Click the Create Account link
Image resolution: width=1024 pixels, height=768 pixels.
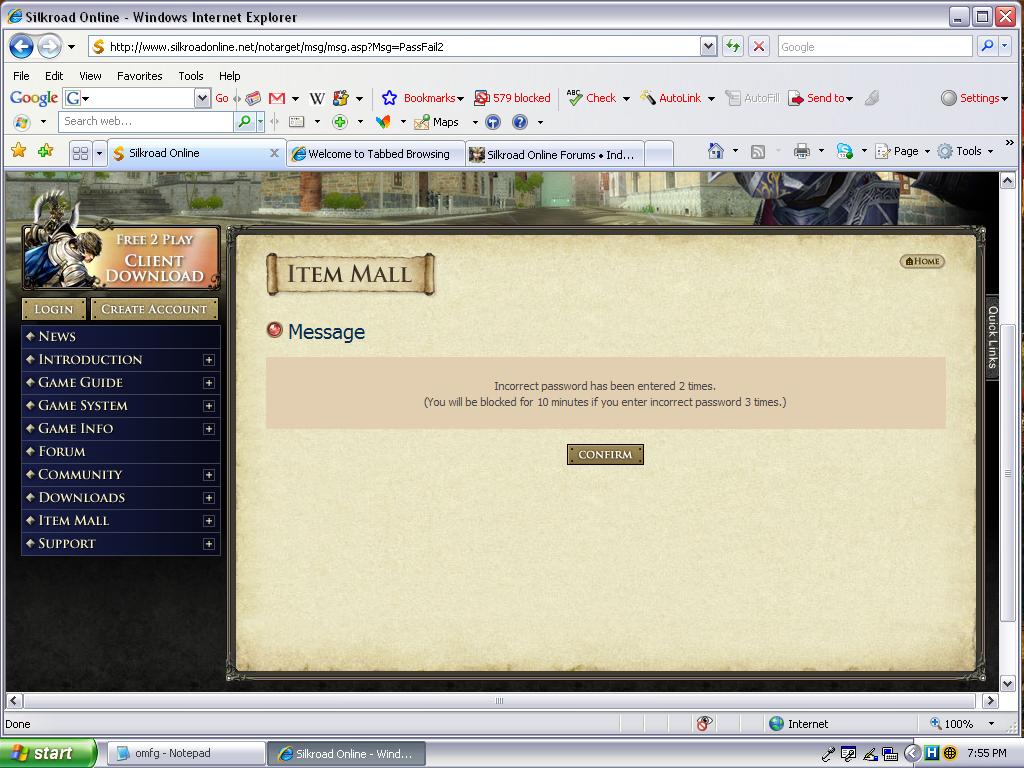point(154,309)
